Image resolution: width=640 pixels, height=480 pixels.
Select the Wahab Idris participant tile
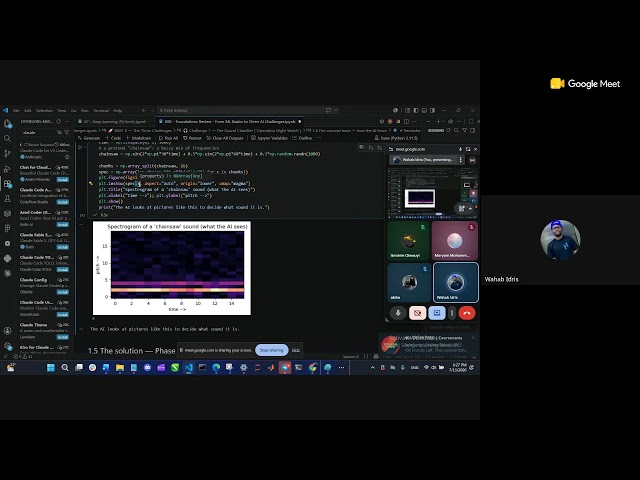456,282
